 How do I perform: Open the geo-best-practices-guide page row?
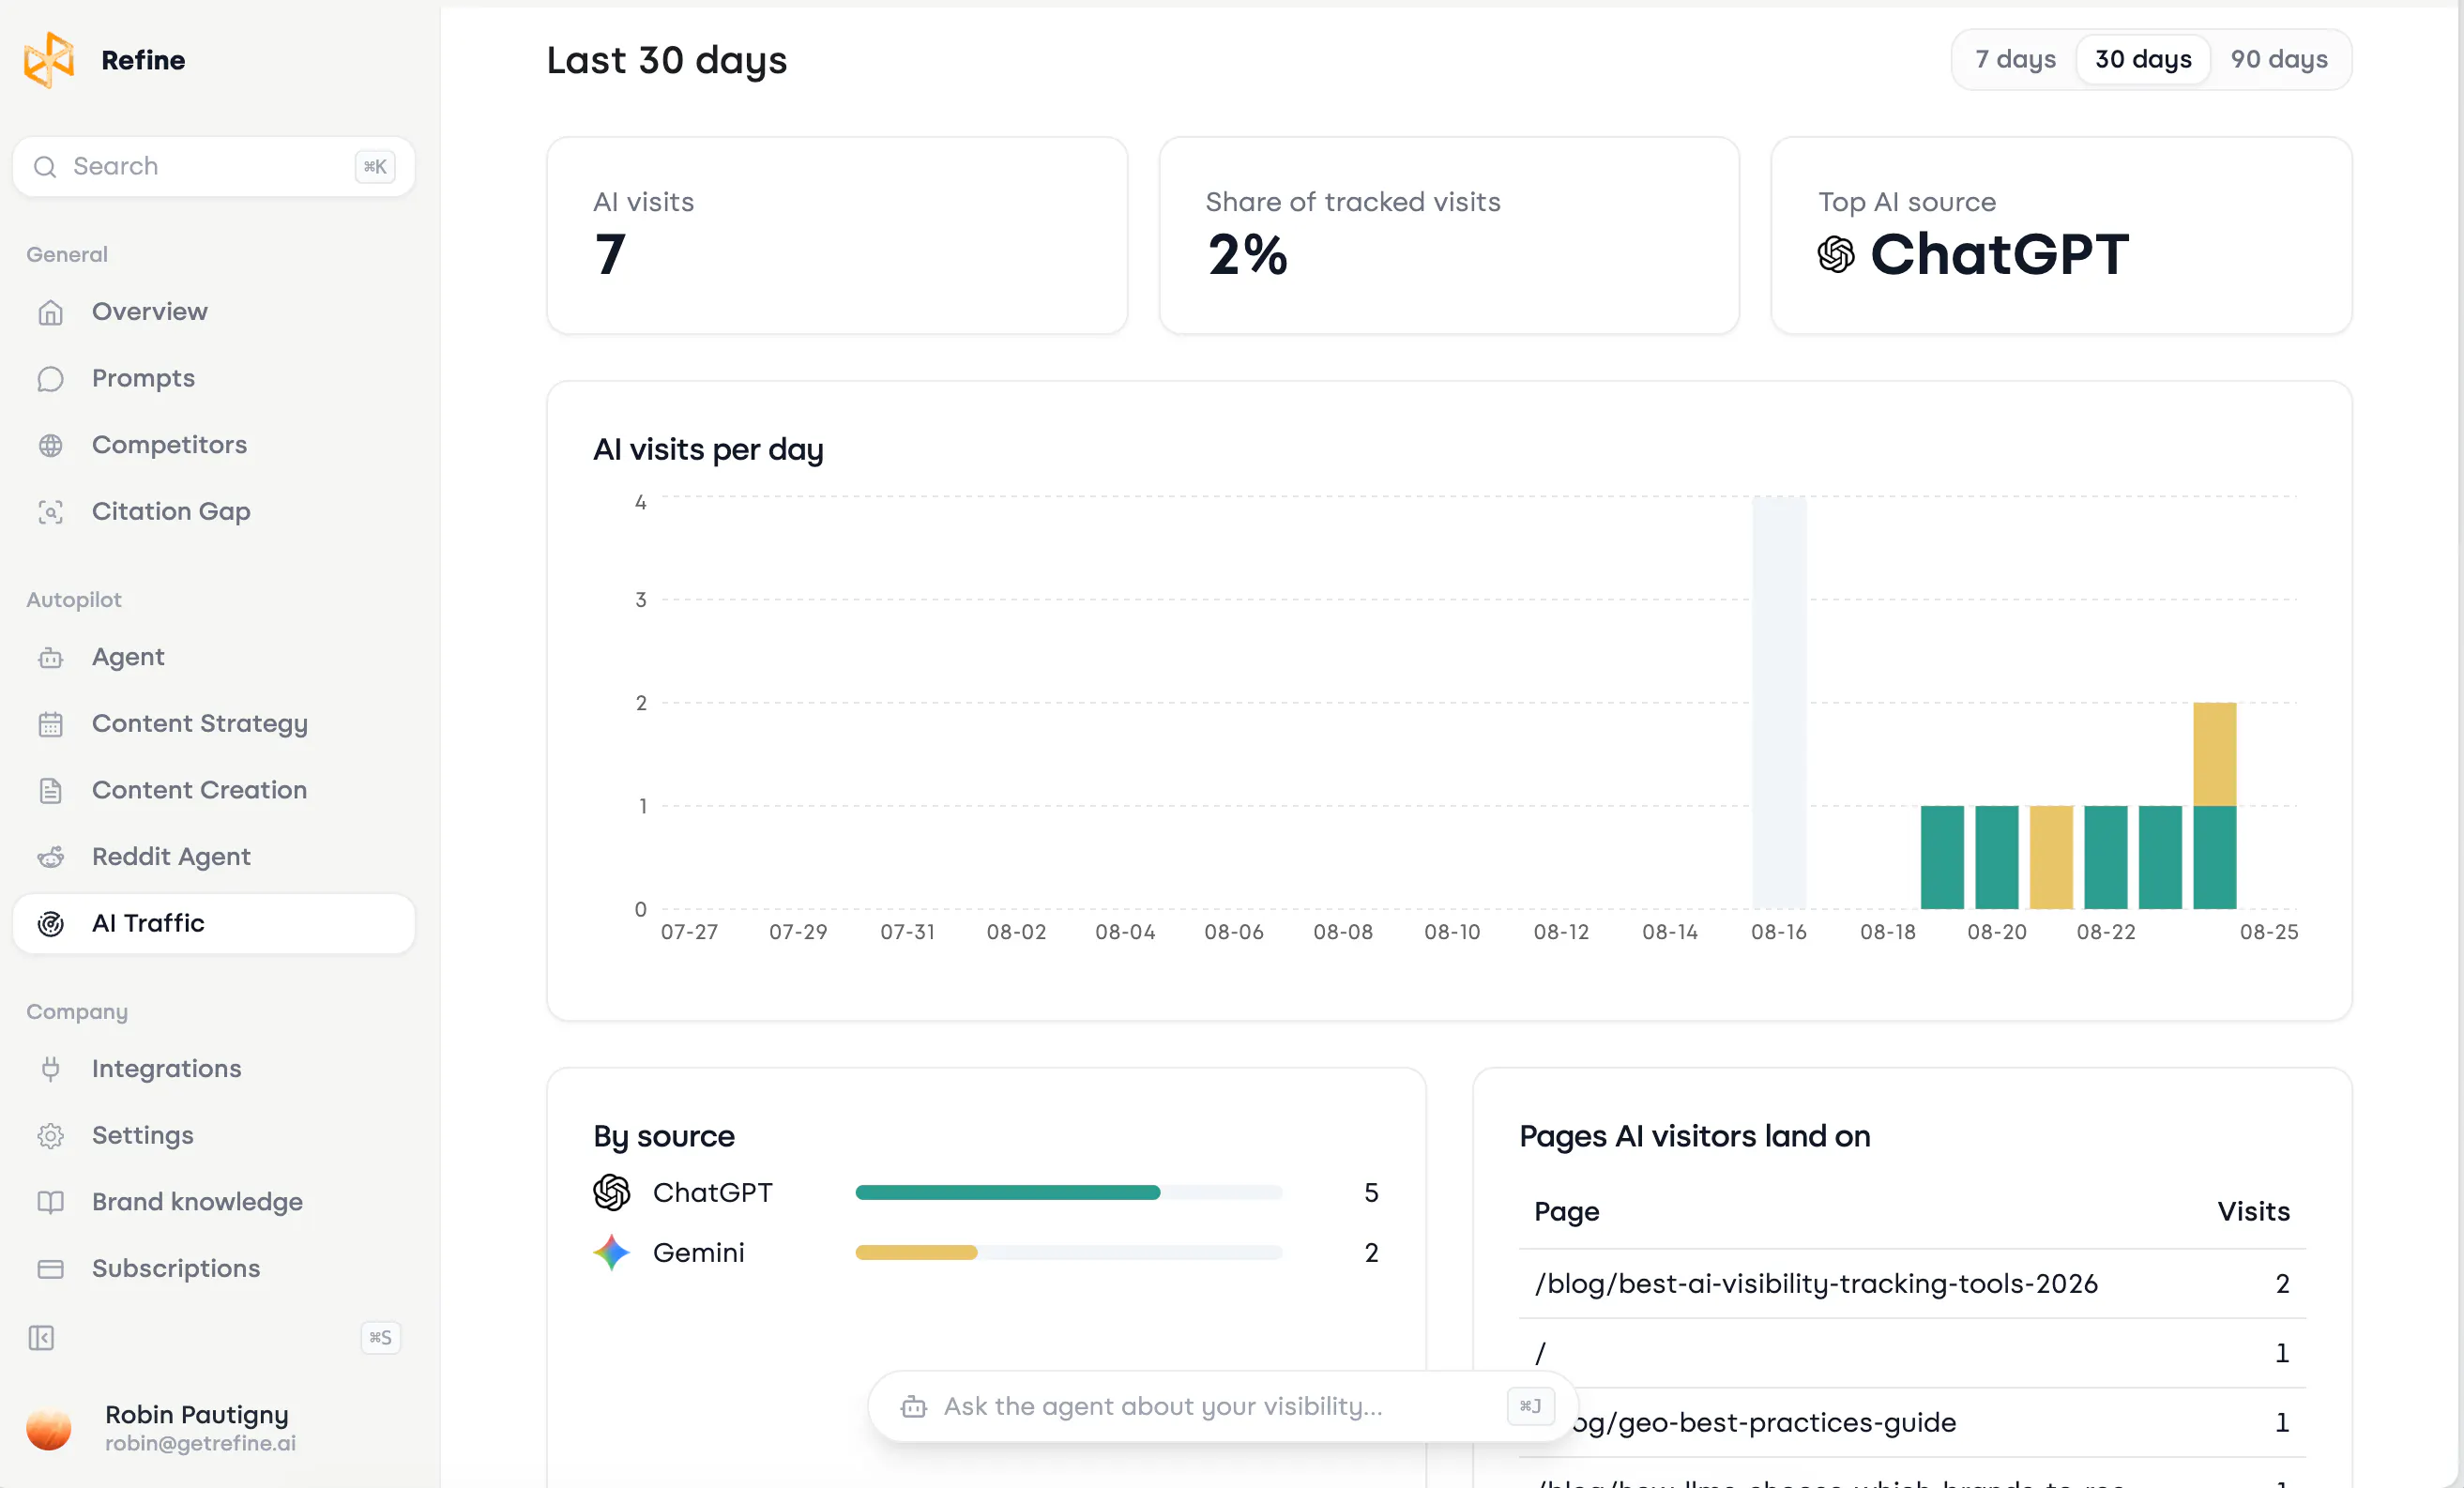(x=1912, y=1423)
